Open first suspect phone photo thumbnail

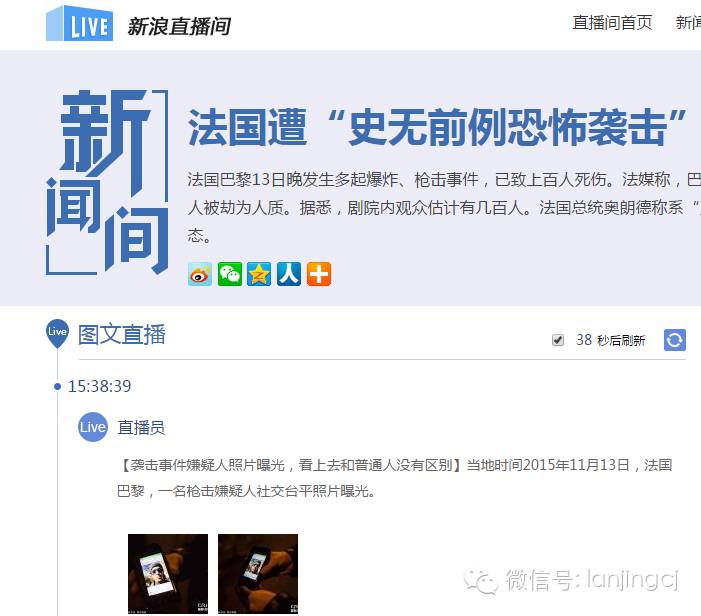point(168,574)
